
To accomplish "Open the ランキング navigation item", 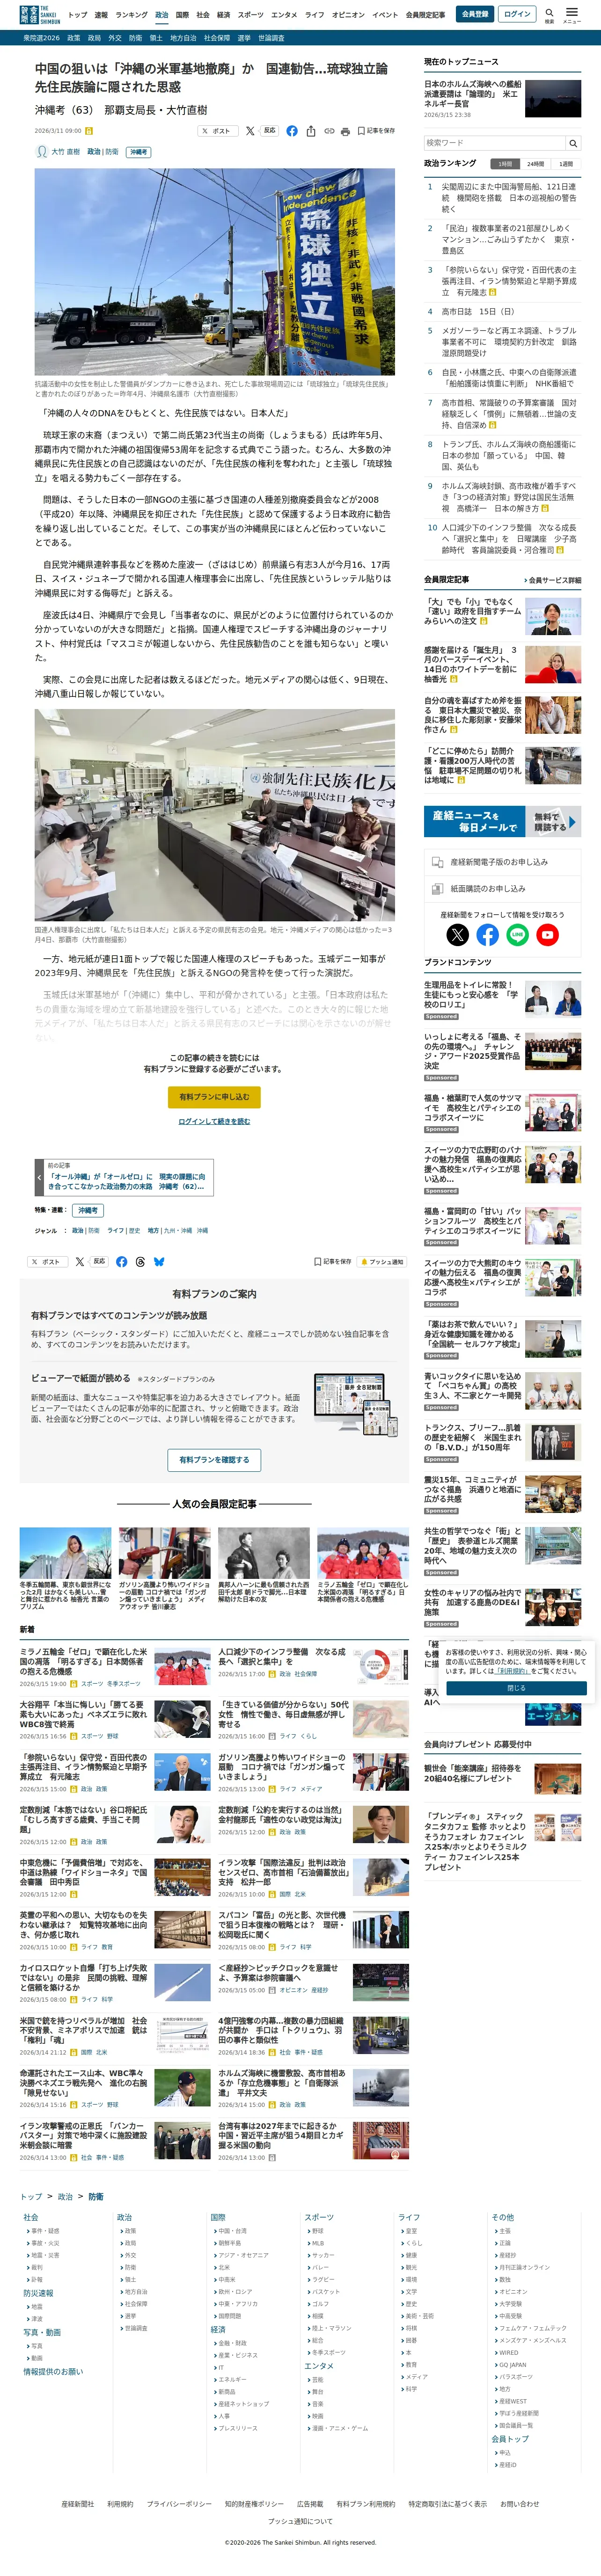I will [131, 15].
